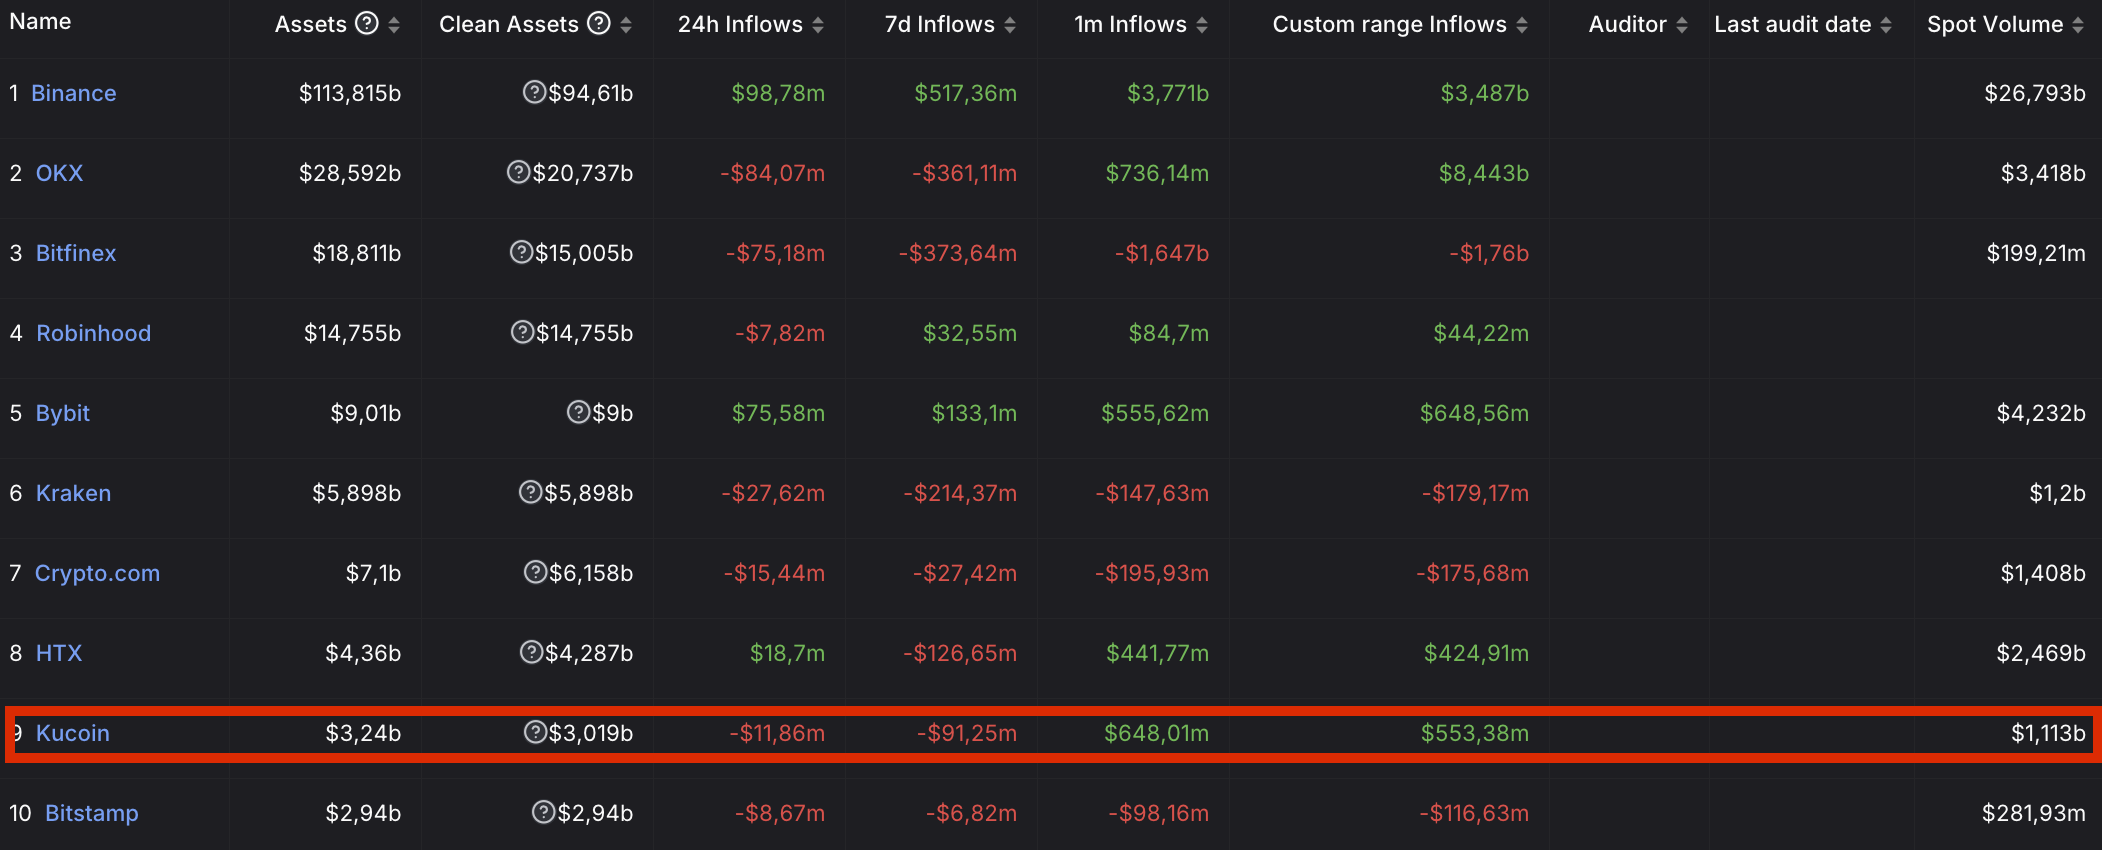Sort table by Assets column arrows

click(x=394, y=25)
